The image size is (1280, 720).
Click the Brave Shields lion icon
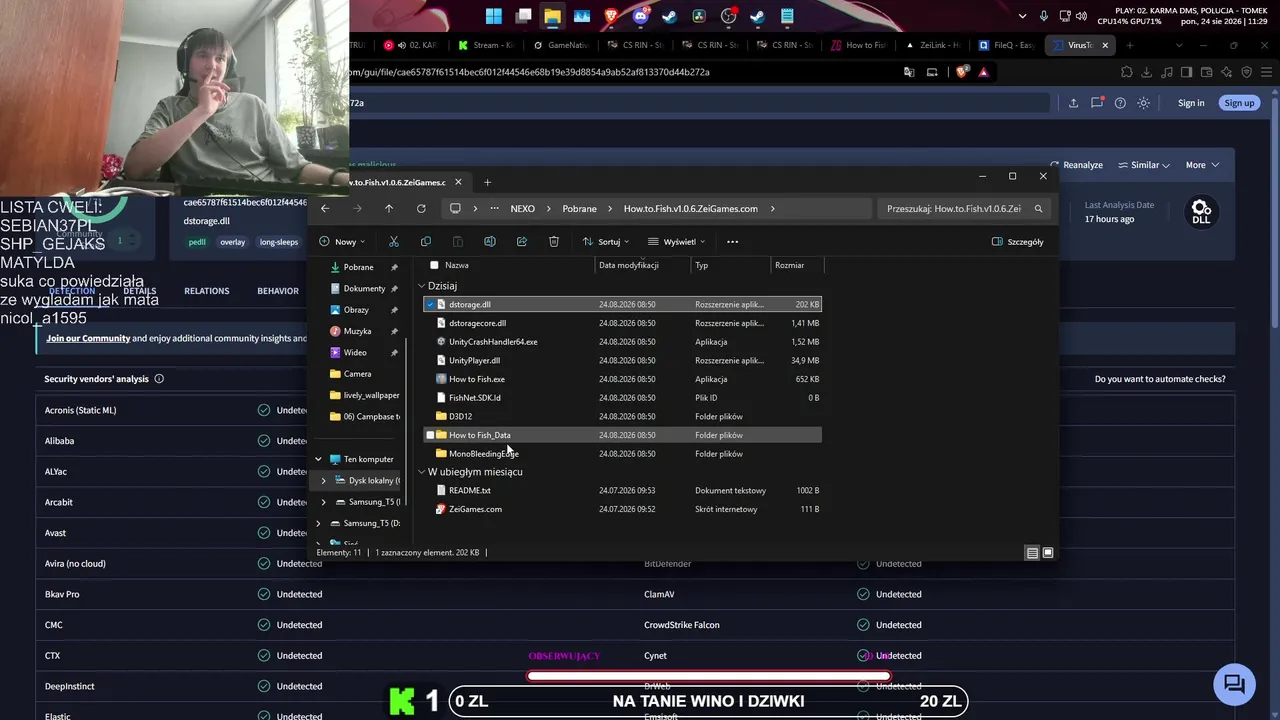tap(962, 72)
